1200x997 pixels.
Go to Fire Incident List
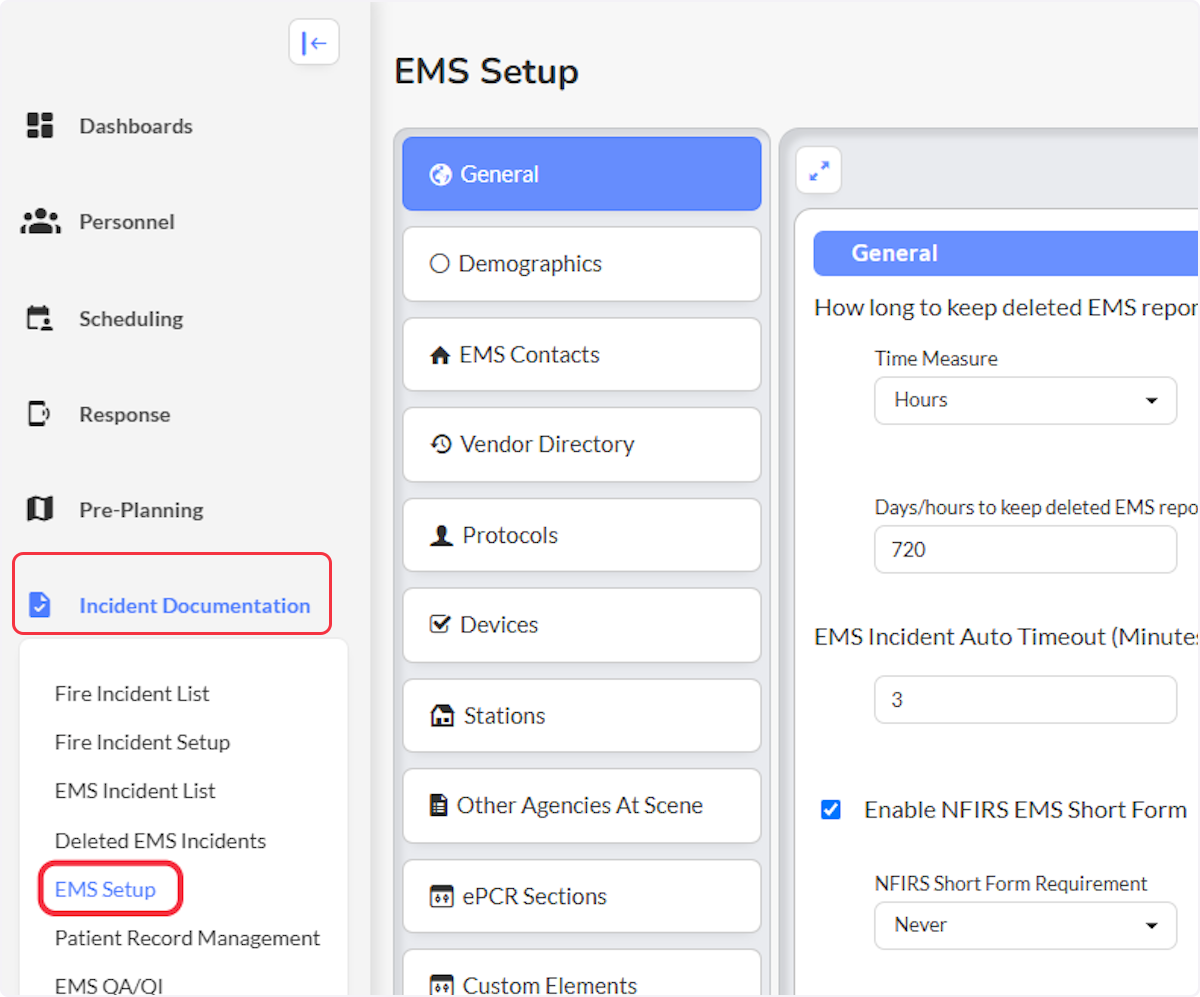[132, 694]
